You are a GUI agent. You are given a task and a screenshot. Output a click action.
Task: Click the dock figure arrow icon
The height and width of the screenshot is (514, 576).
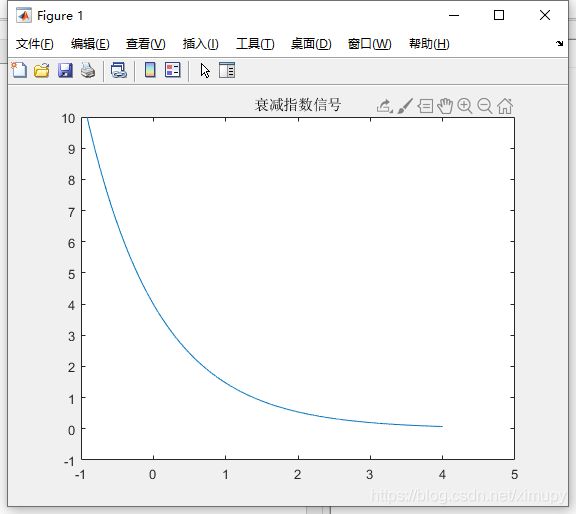pyautogui.click(x=559, y=44)
